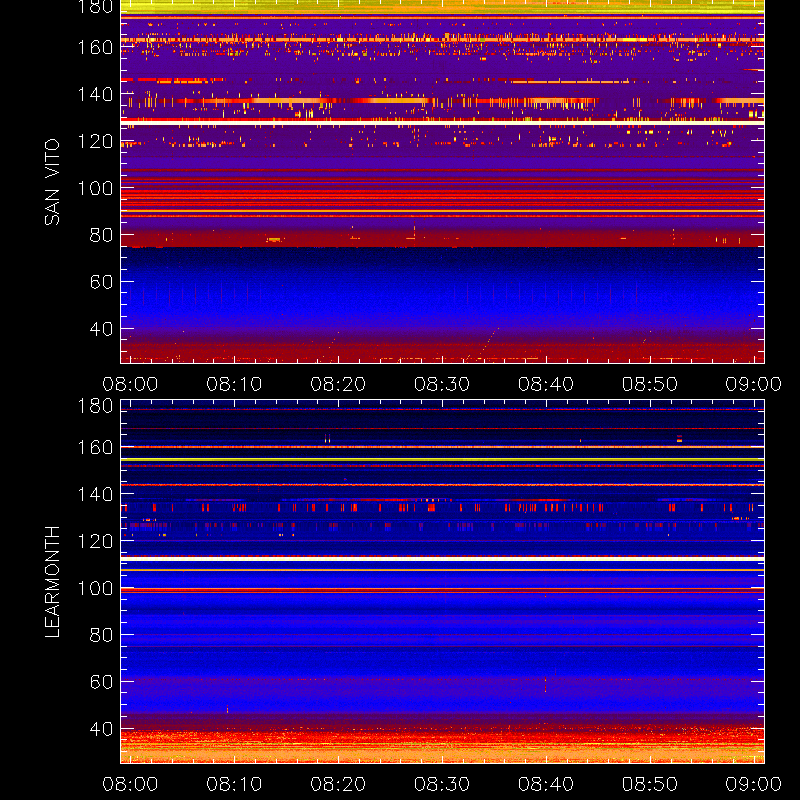This screenshot has height=800, width=800.
Task: Select the 140 frequency label on San Vito axis
Action: tap(95, 94)
